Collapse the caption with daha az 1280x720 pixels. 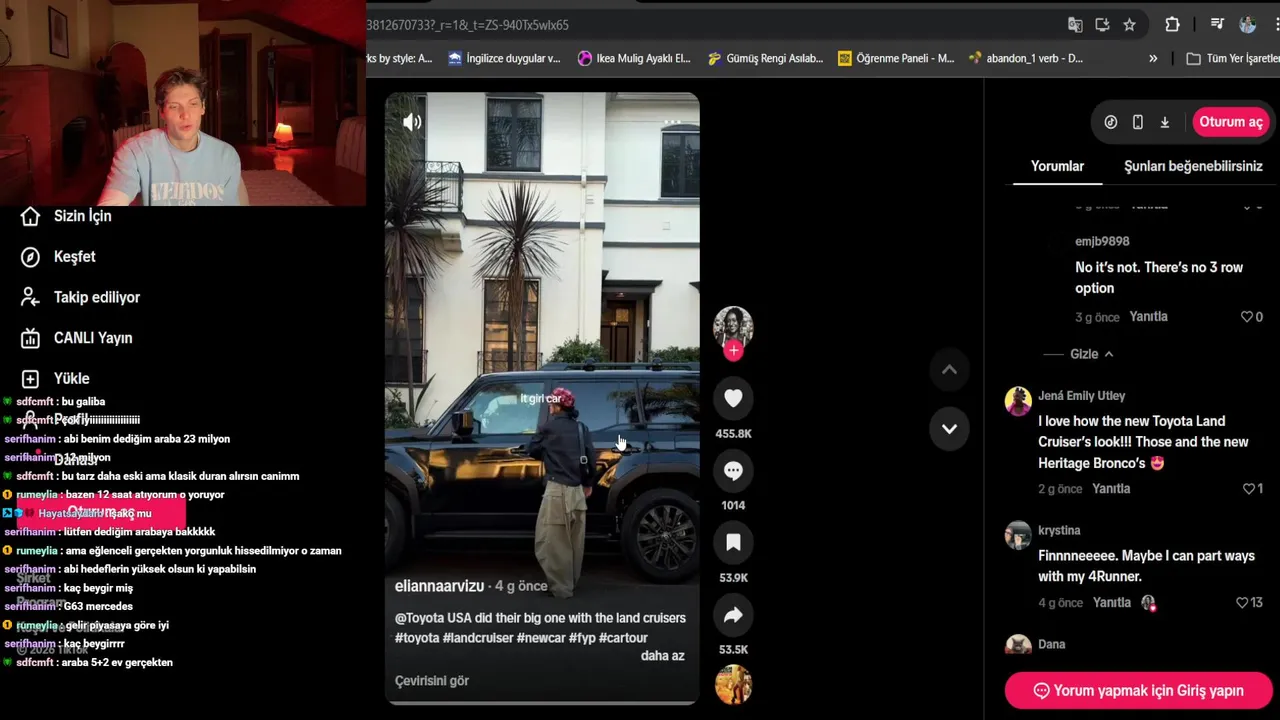662,656
